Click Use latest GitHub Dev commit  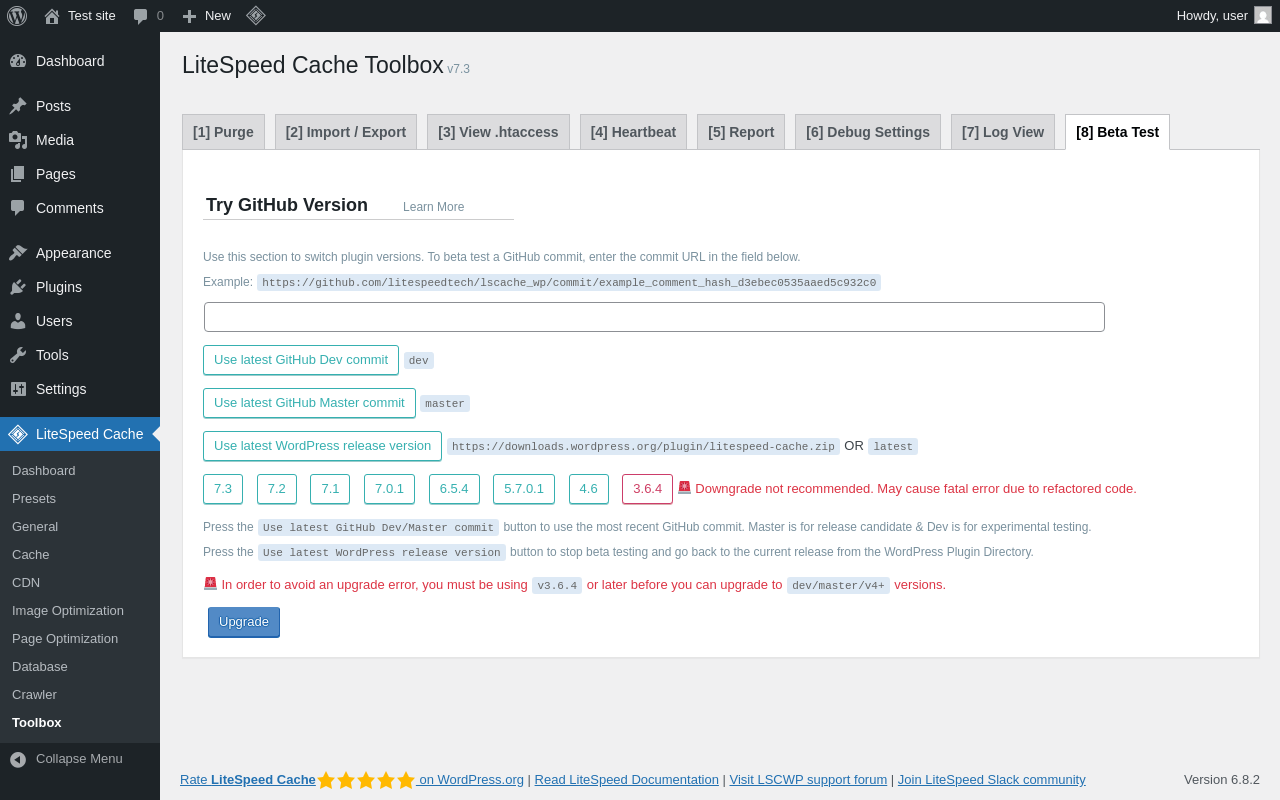301,360
